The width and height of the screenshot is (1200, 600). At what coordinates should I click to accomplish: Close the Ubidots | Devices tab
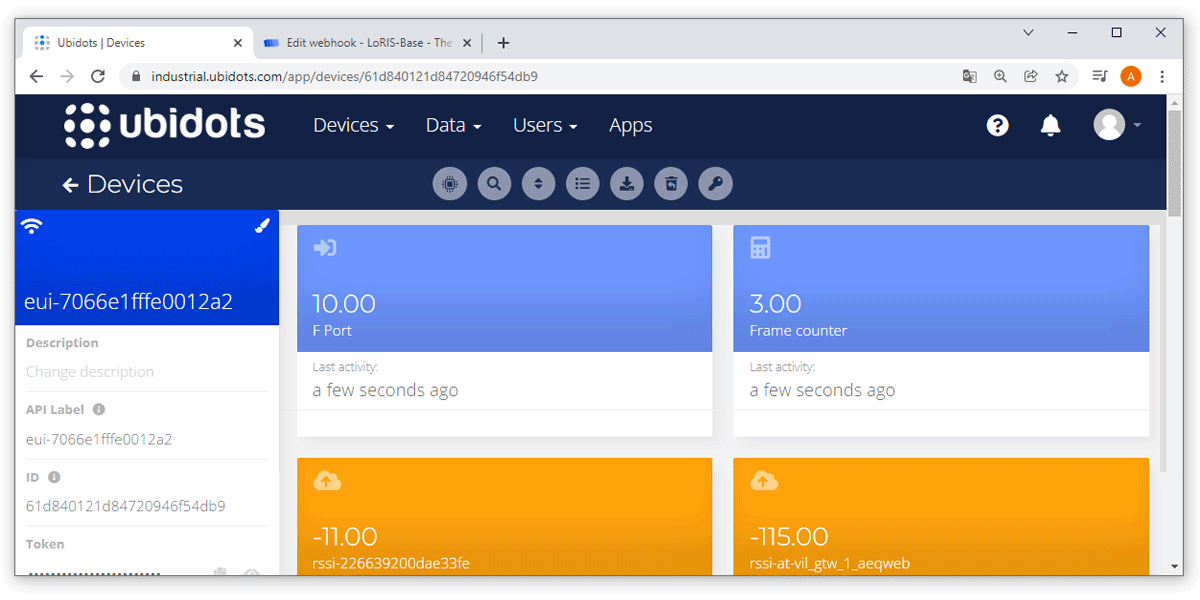click(238, 43)
